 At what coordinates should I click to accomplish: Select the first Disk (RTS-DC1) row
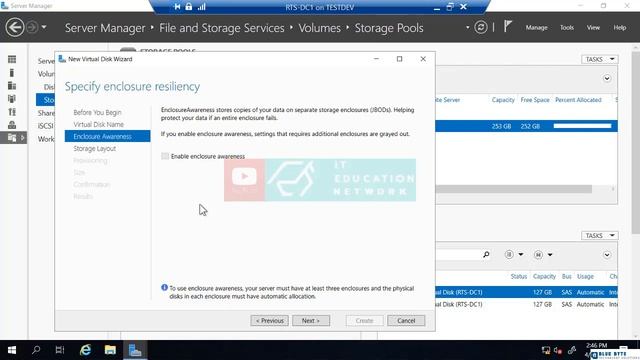(x=527, y=292)
